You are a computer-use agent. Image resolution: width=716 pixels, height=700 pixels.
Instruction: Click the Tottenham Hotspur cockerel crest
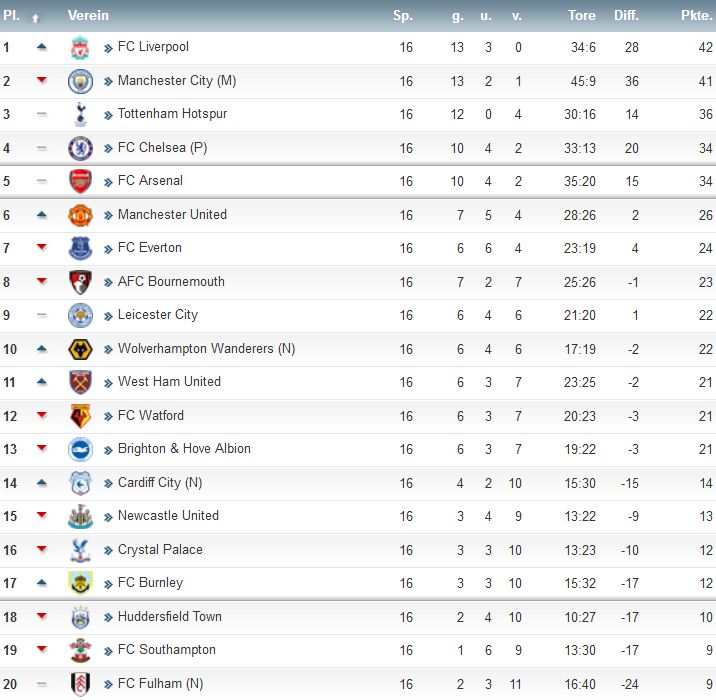[x=80, y=115]
